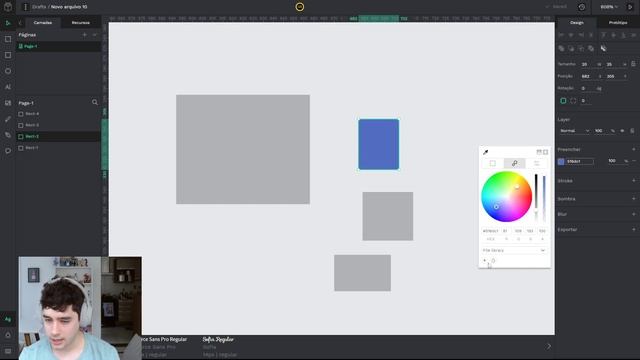This screenshot has height=360, width=640.
Task: Select the Rect-2 layer
Action: tap(58, 136)
